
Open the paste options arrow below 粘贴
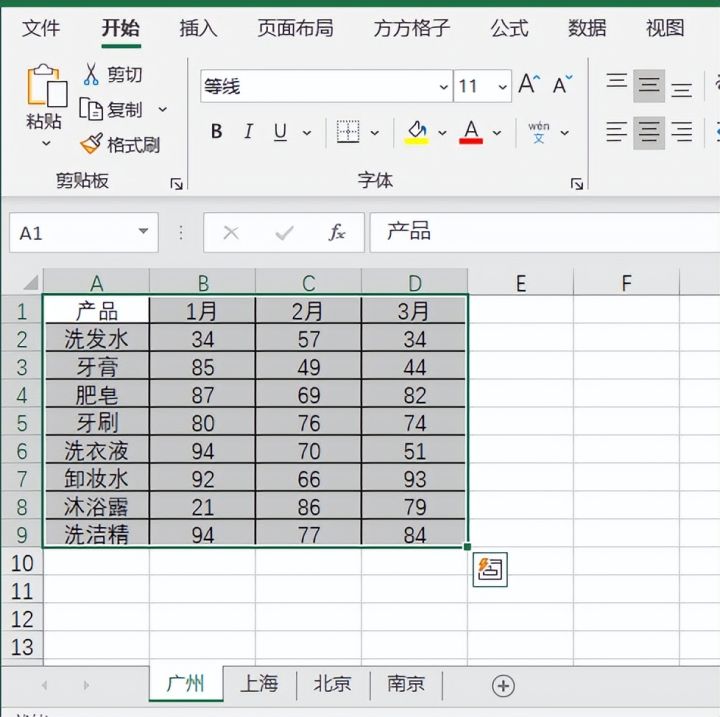click(x=46, y=143)
